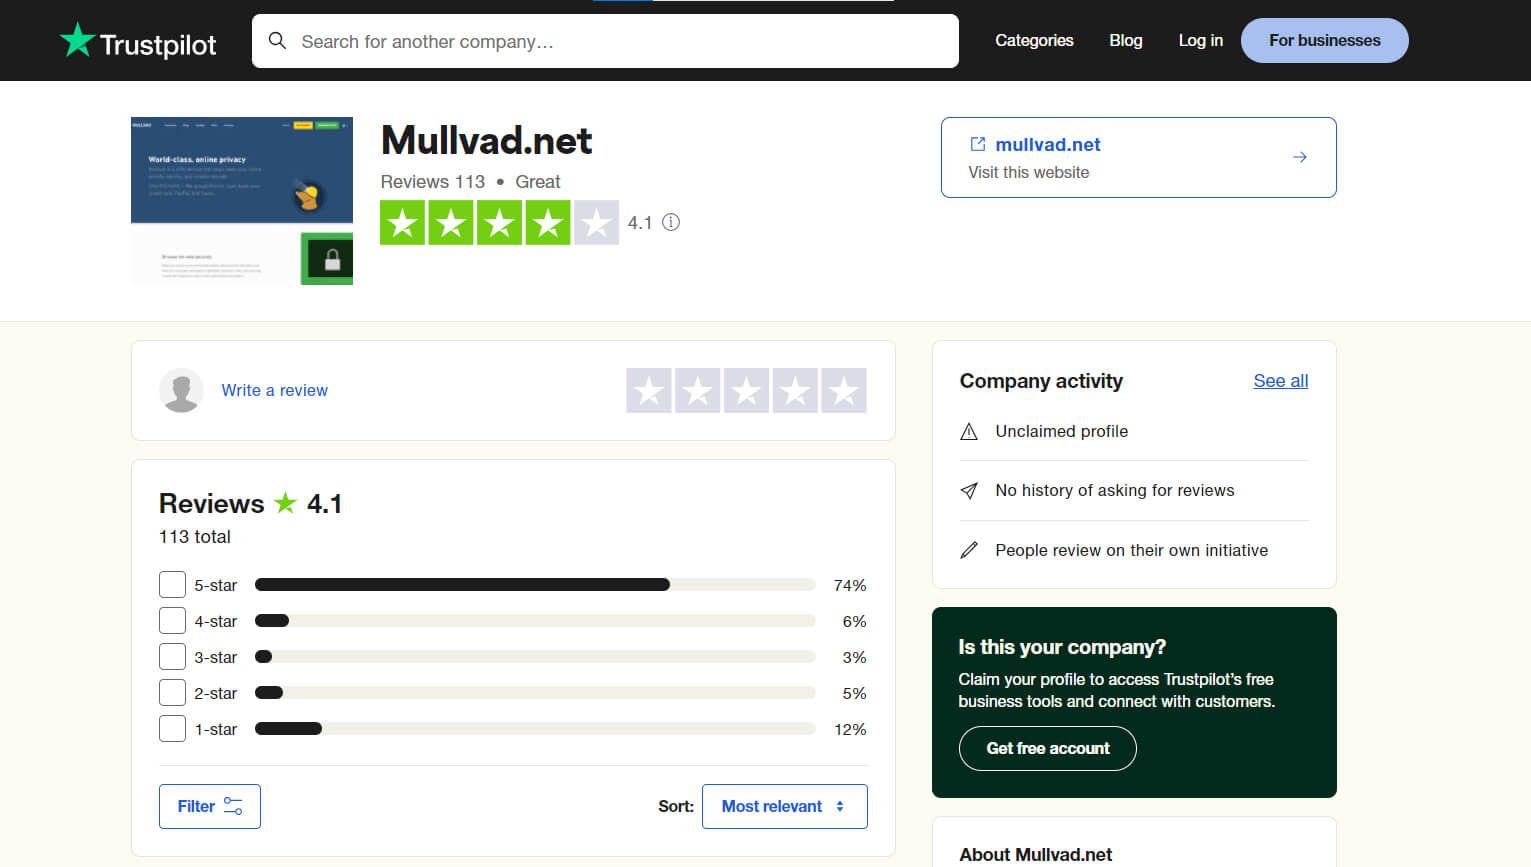Viewport: 1531px width, 867px height.
Task: Click Log in in the header
Action: [x=1201, y=40]
